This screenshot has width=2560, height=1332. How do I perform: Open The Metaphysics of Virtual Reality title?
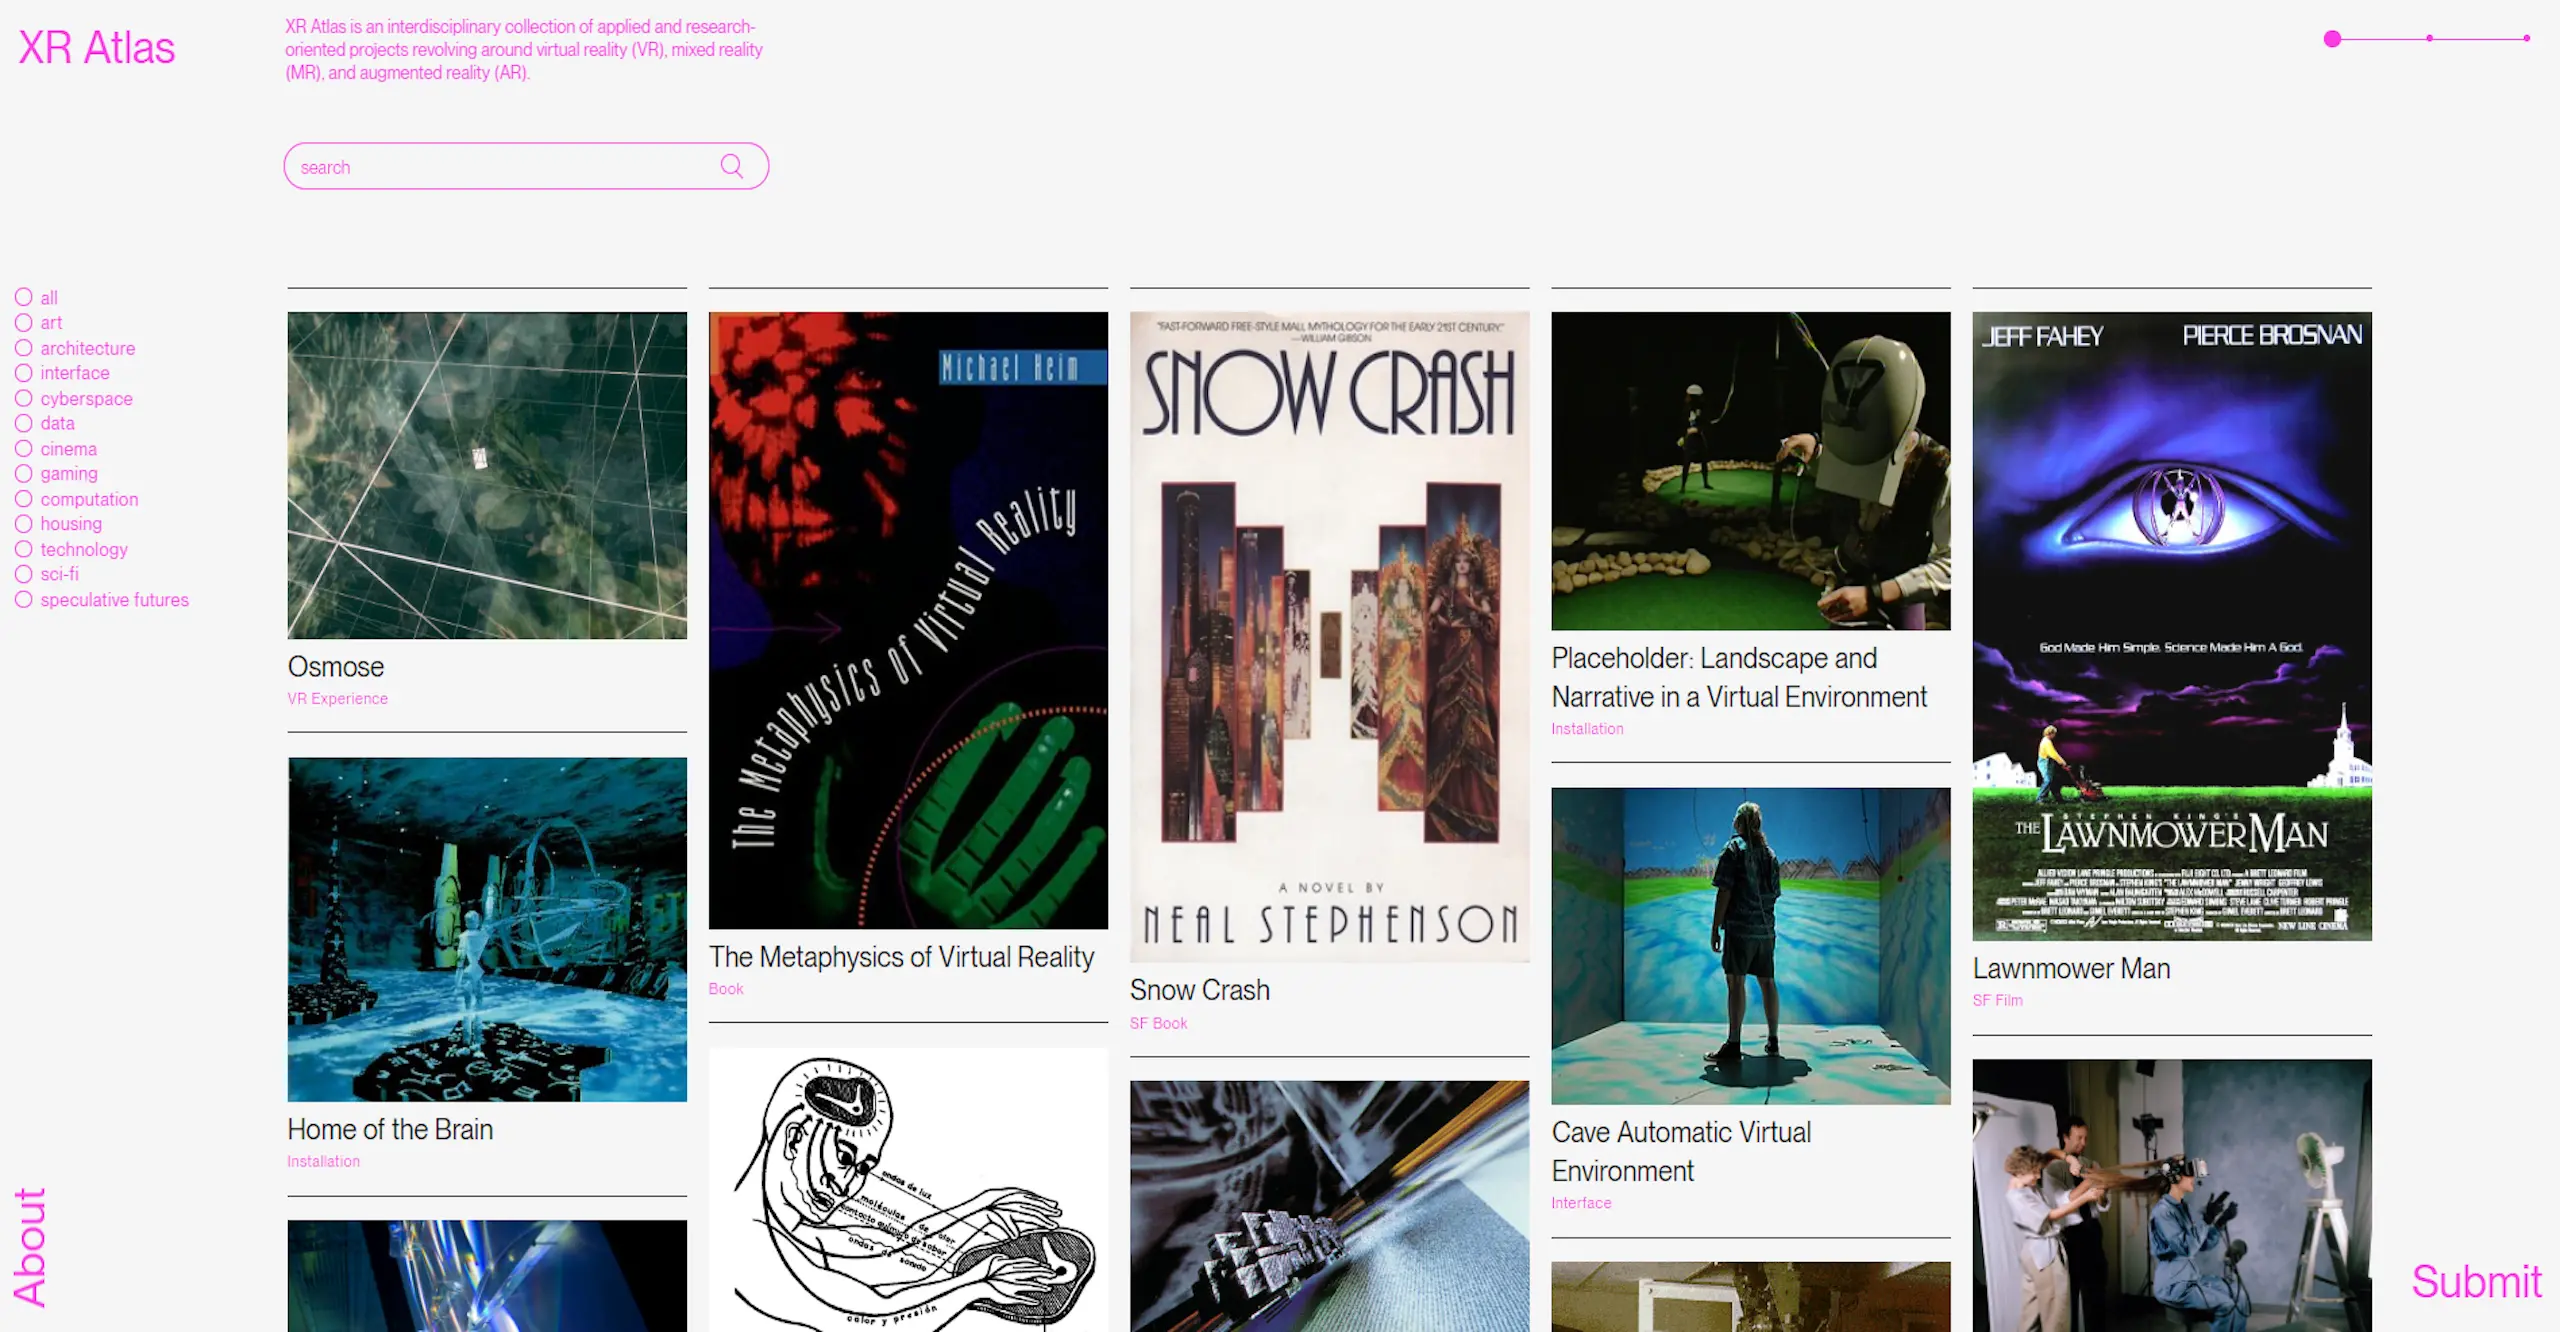click(901, 957)
